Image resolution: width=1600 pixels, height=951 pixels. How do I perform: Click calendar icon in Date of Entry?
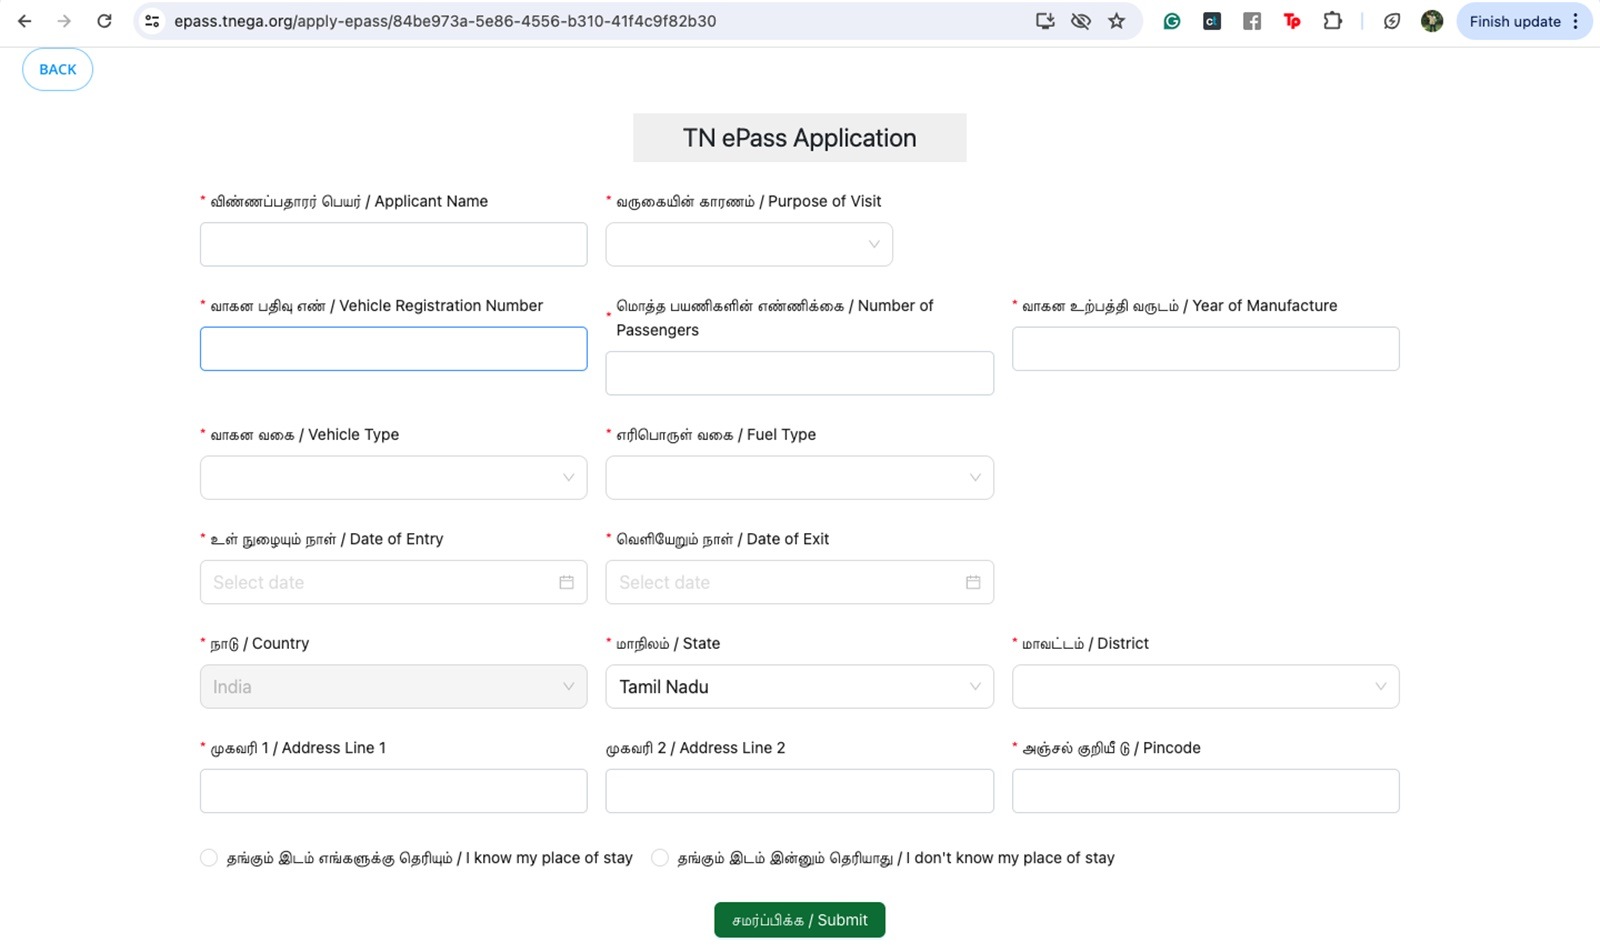click(566, 582)
